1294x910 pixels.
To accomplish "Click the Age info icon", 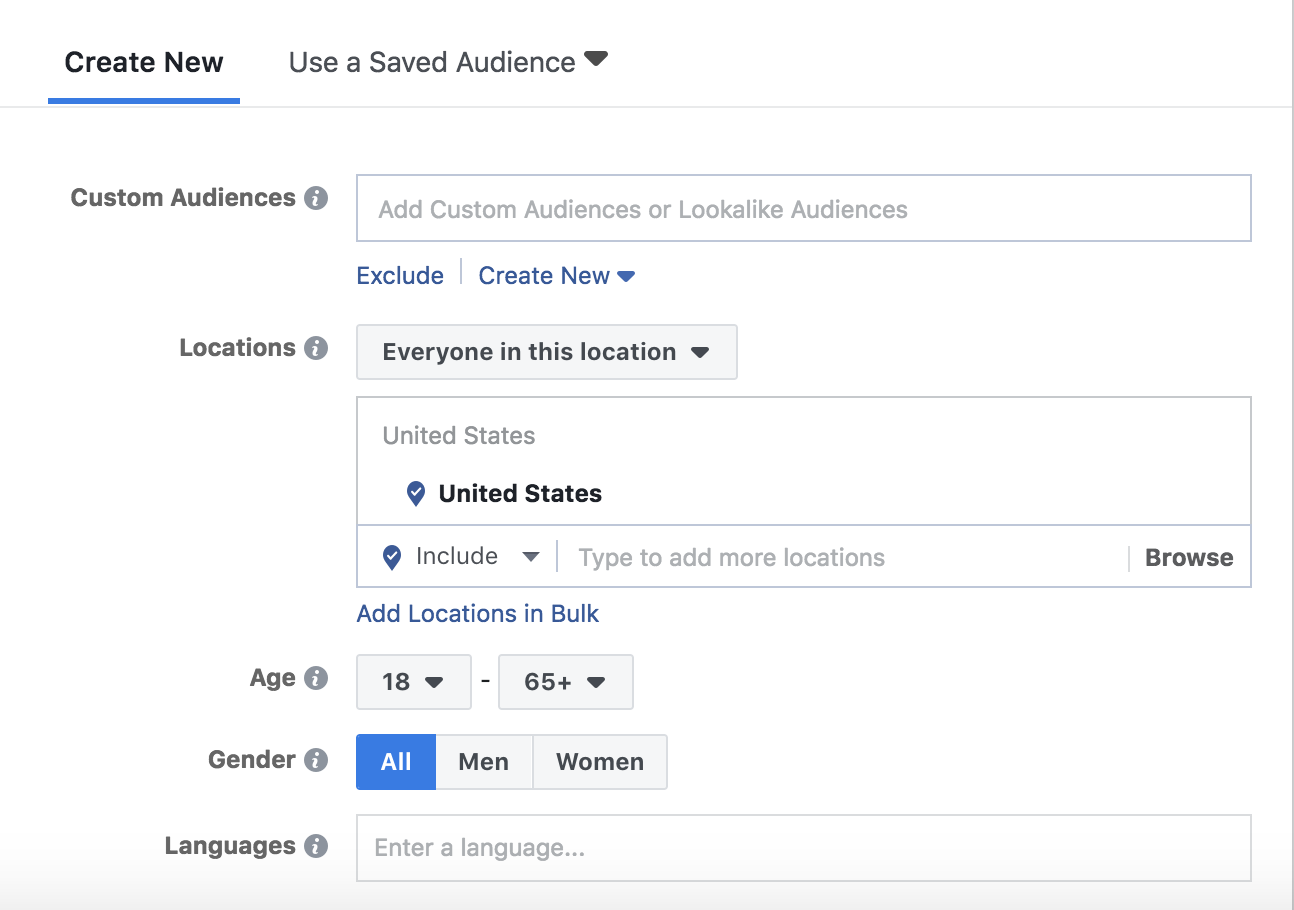I will pyautogui.click(x=316, y=678).
